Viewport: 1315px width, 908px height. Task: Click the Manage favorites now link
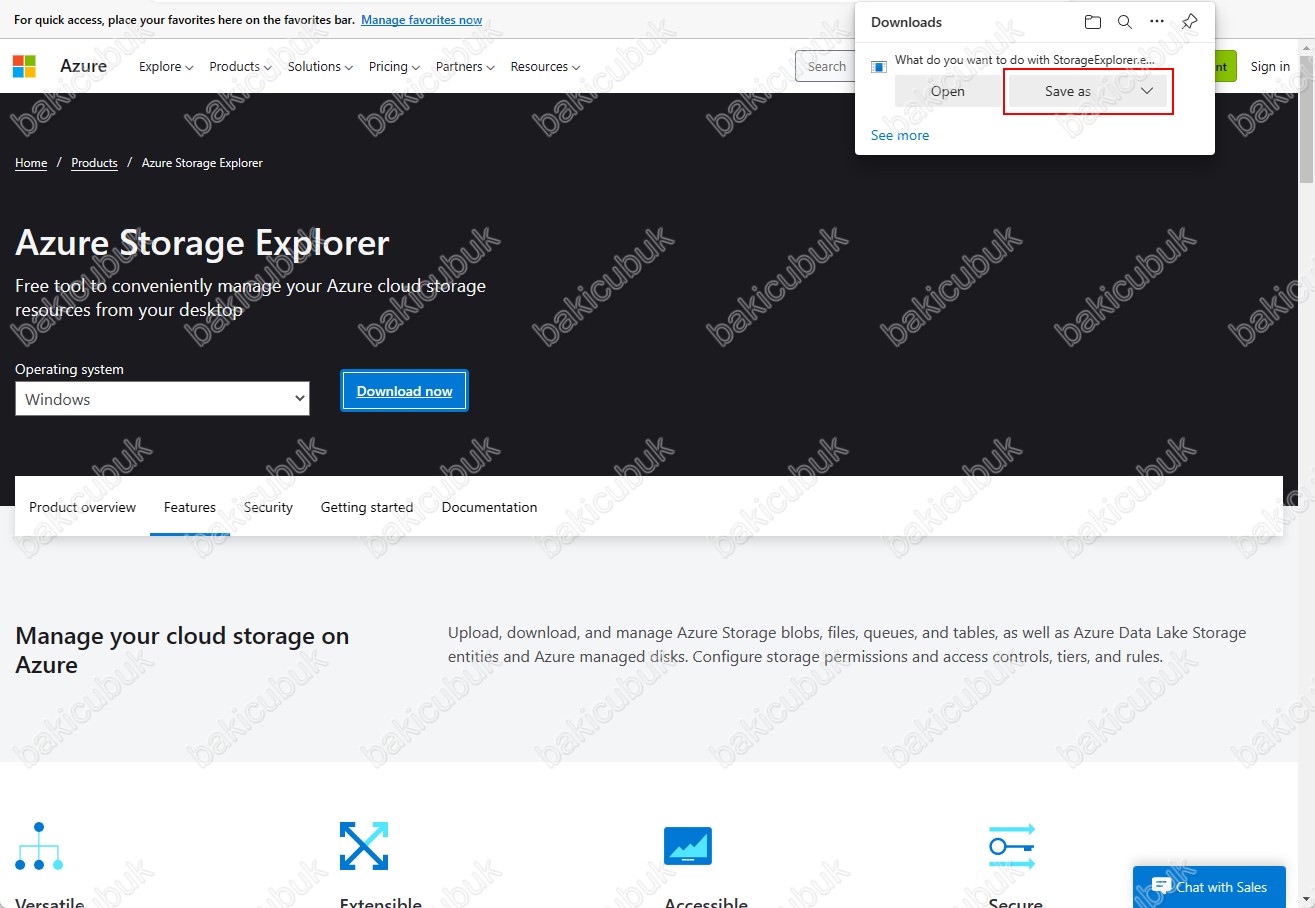(x=421, y=19)
